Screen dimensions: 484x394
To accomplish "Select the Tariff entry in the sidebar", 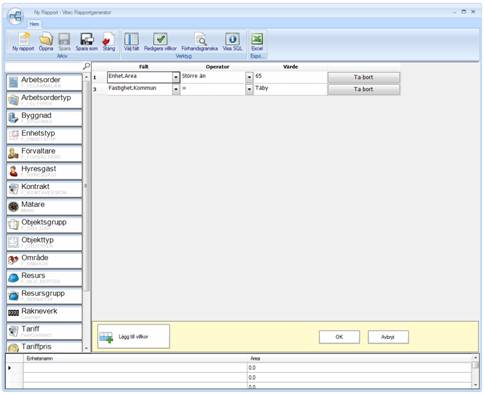I will [44, 331].
